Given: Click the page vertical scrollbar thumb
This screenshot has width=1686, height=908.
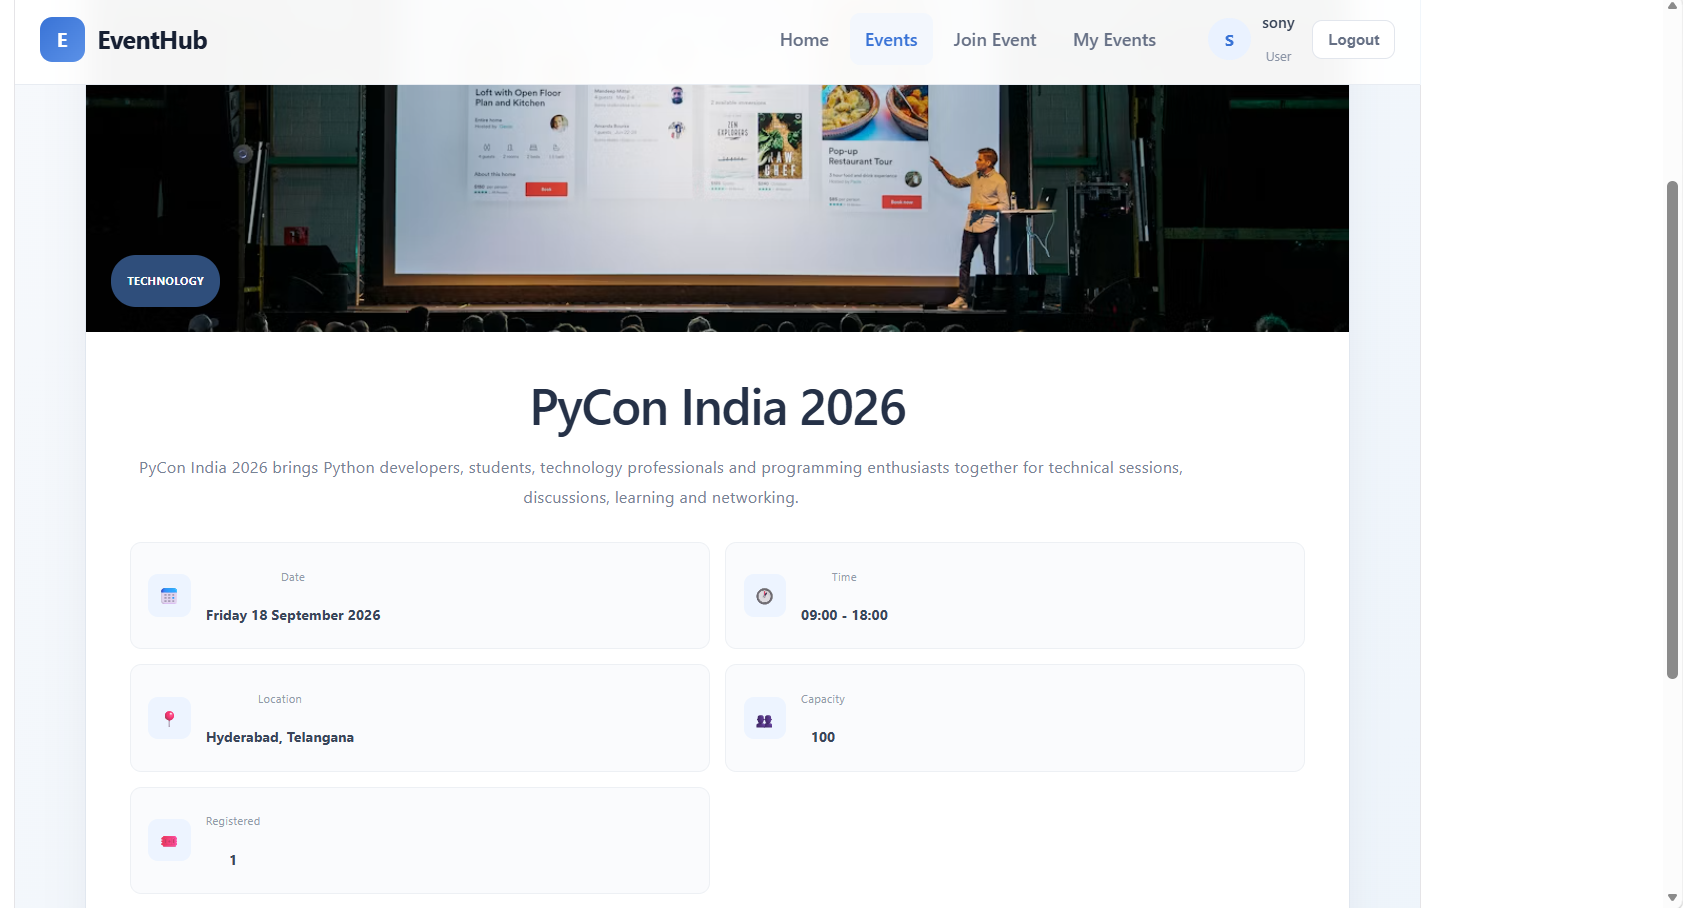Looking at the screenshot, I should [1672, 430].
